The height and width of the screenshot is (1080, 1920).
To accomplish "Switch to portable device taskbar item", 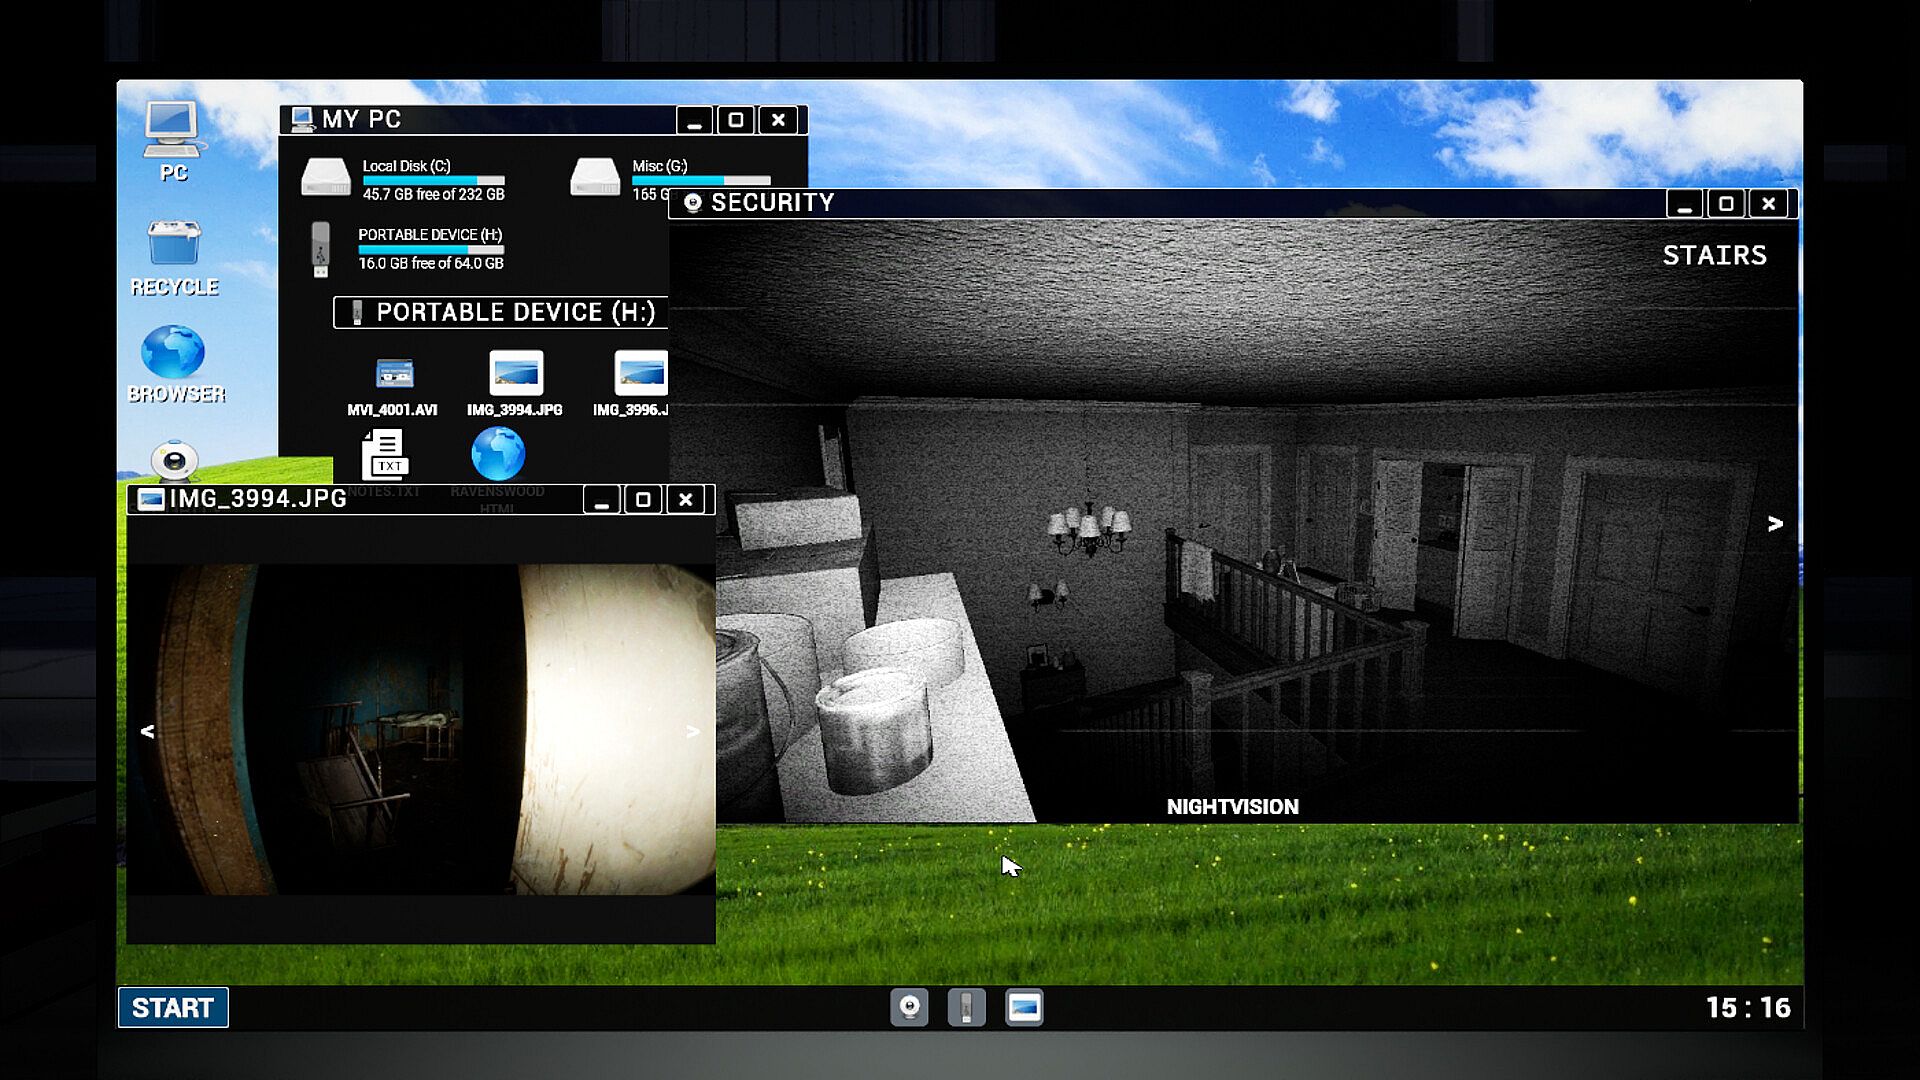I will [x=966, y=1007].
